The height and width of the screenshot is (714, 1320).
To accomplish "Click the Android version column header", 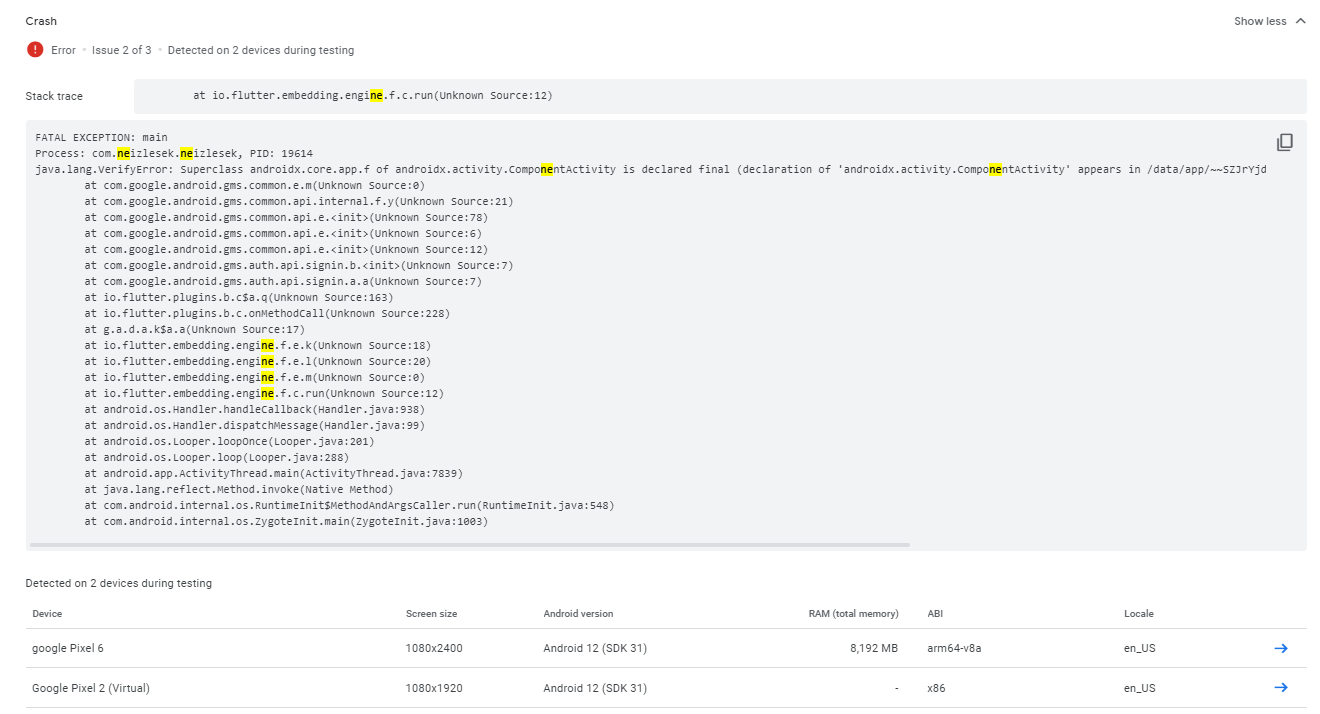I will (x=578, y=613).
